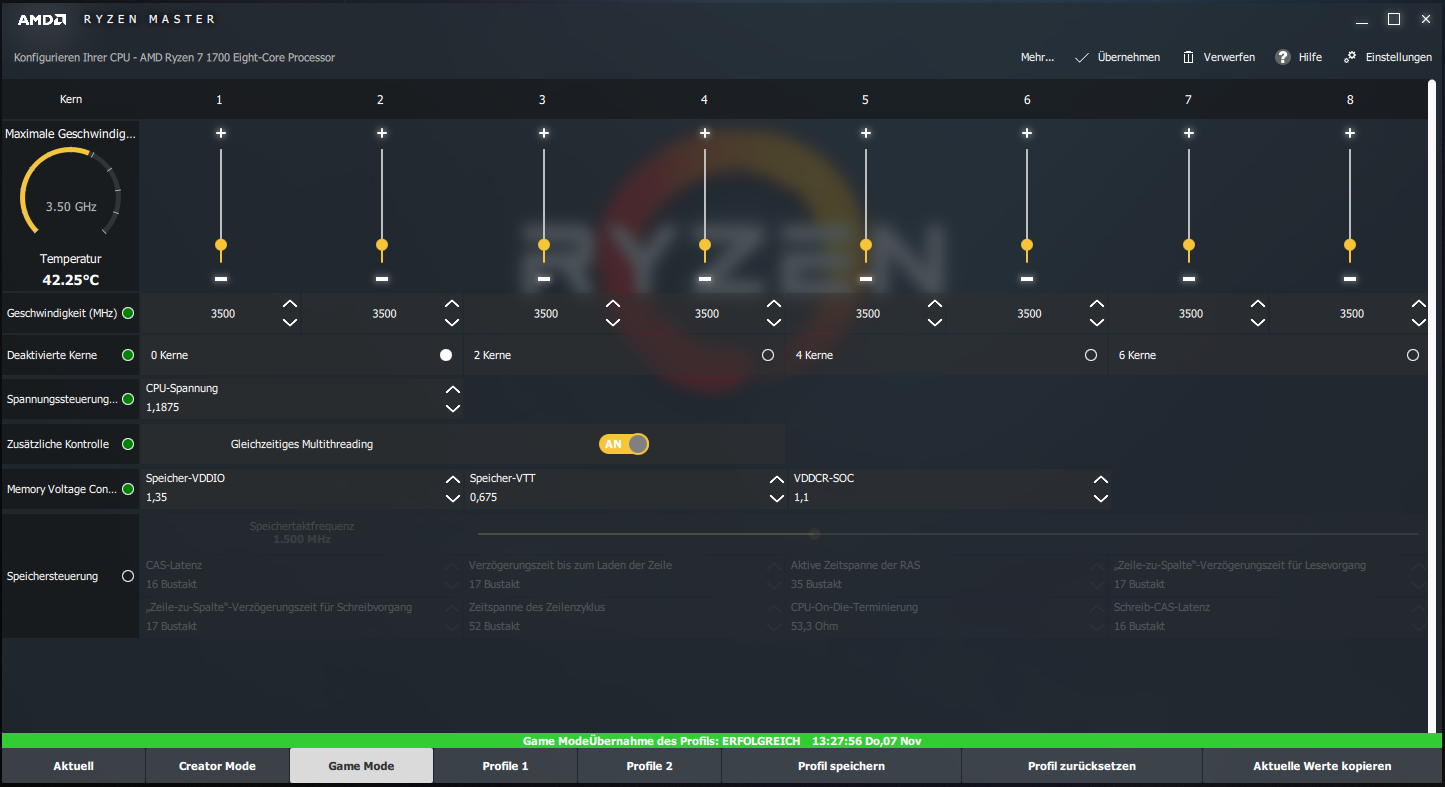
Task: Toggle Spannungssteuerung green indicator
Action: click(128, 399)
